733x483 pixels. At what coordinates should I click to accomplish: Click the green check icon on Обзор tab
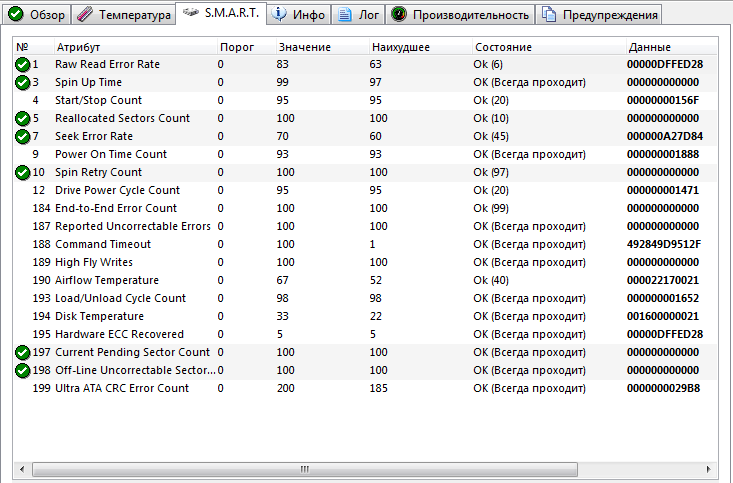(x=16, y=14)
